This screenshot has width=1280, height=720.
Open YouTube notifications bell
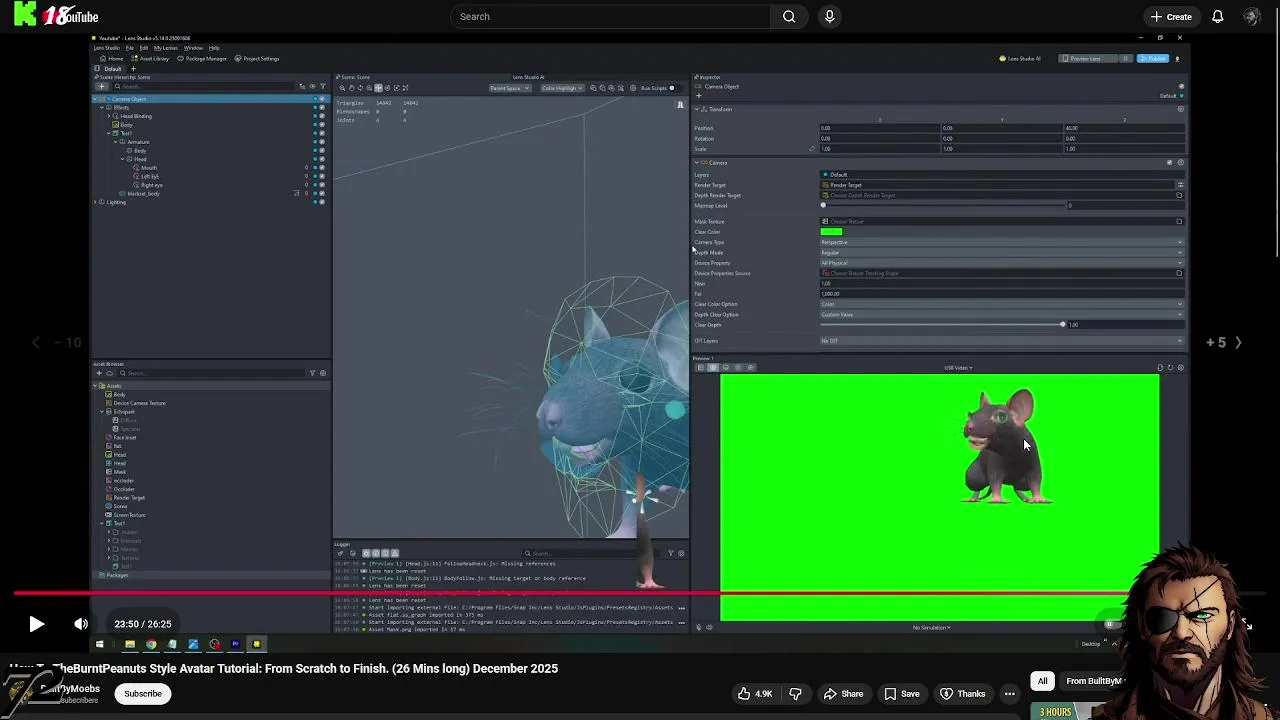[x=1218, y=16]
